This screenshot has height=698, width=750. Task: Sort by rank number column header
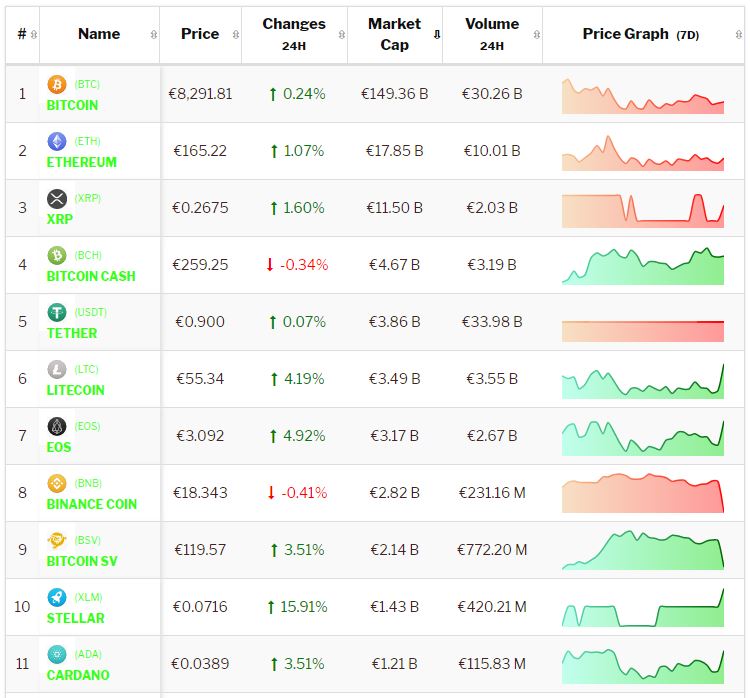23,34
